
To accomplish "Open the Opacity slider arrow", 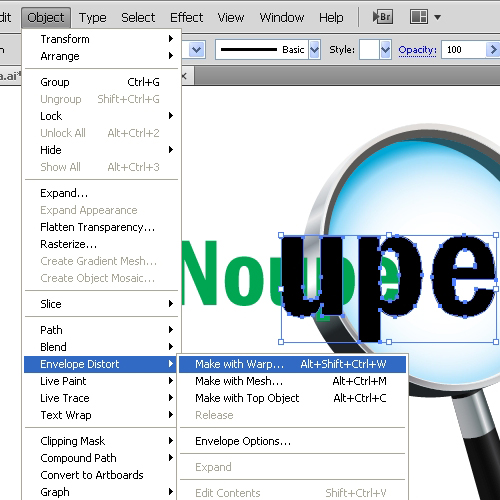I will point(493,50).
